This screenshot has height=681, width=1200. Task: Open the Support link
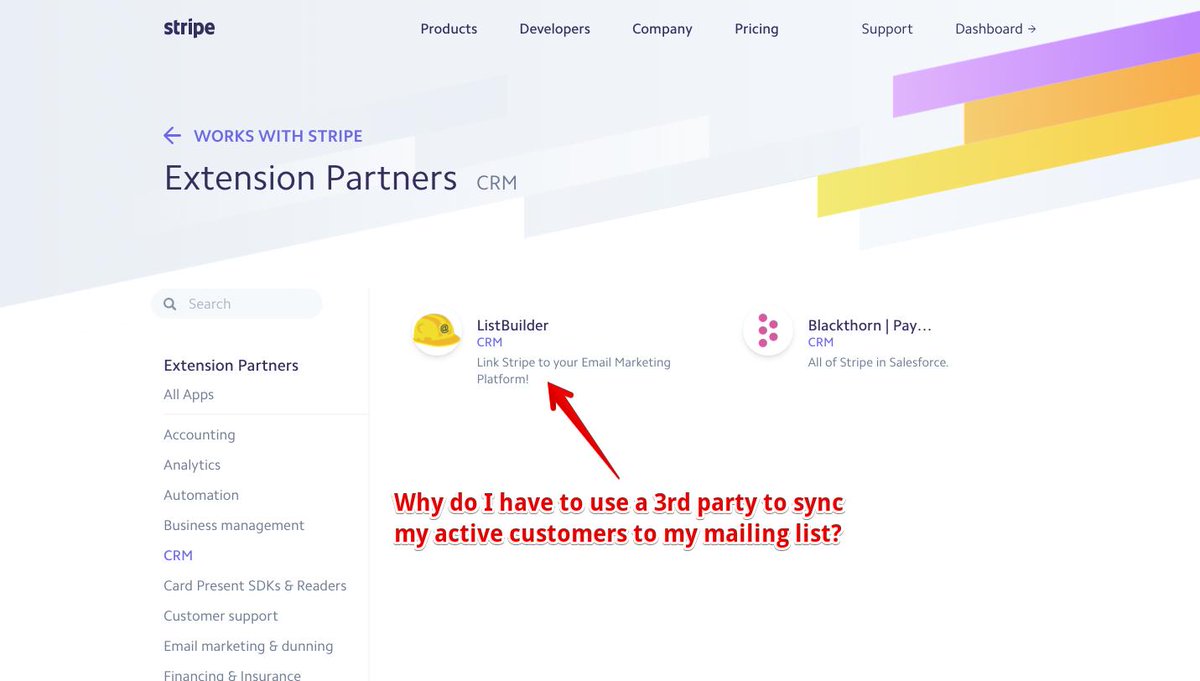click(x=887, y=29)
